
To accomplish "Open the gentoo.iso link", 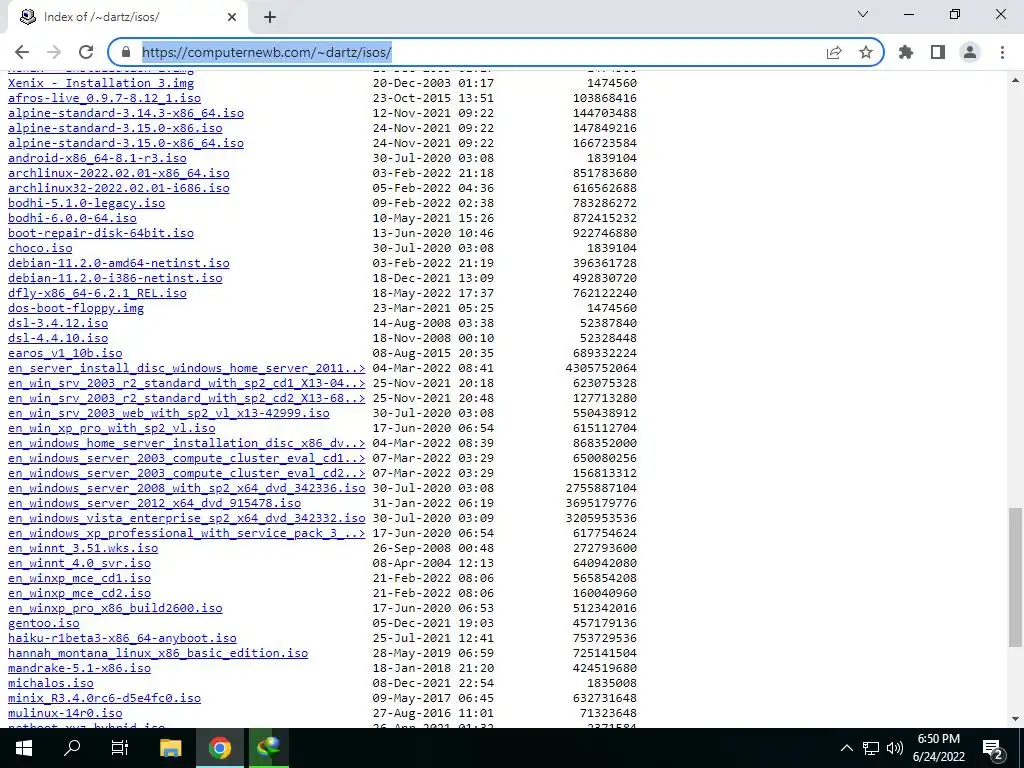I will click(x=44, y=624).
